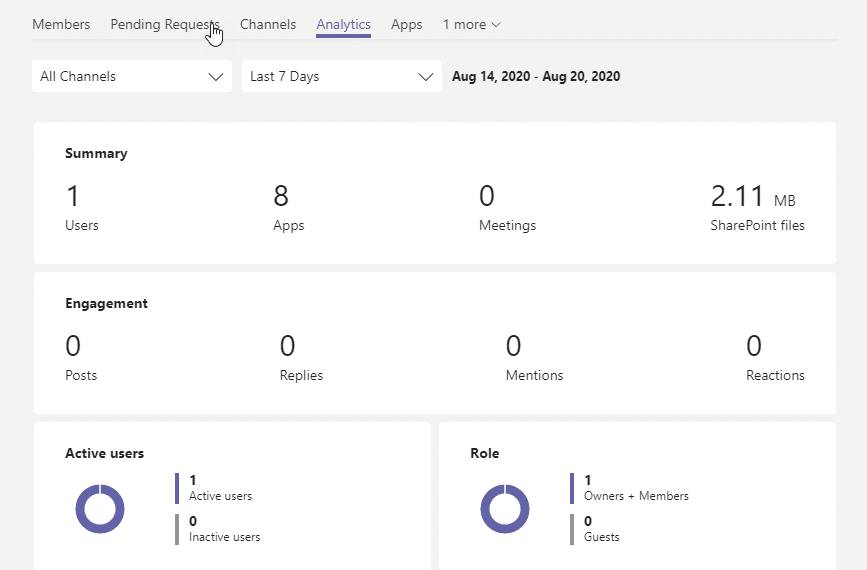
Task: Expand the '1 more' tab overflow
Action: pyautogui.click(x=472, y=24)
